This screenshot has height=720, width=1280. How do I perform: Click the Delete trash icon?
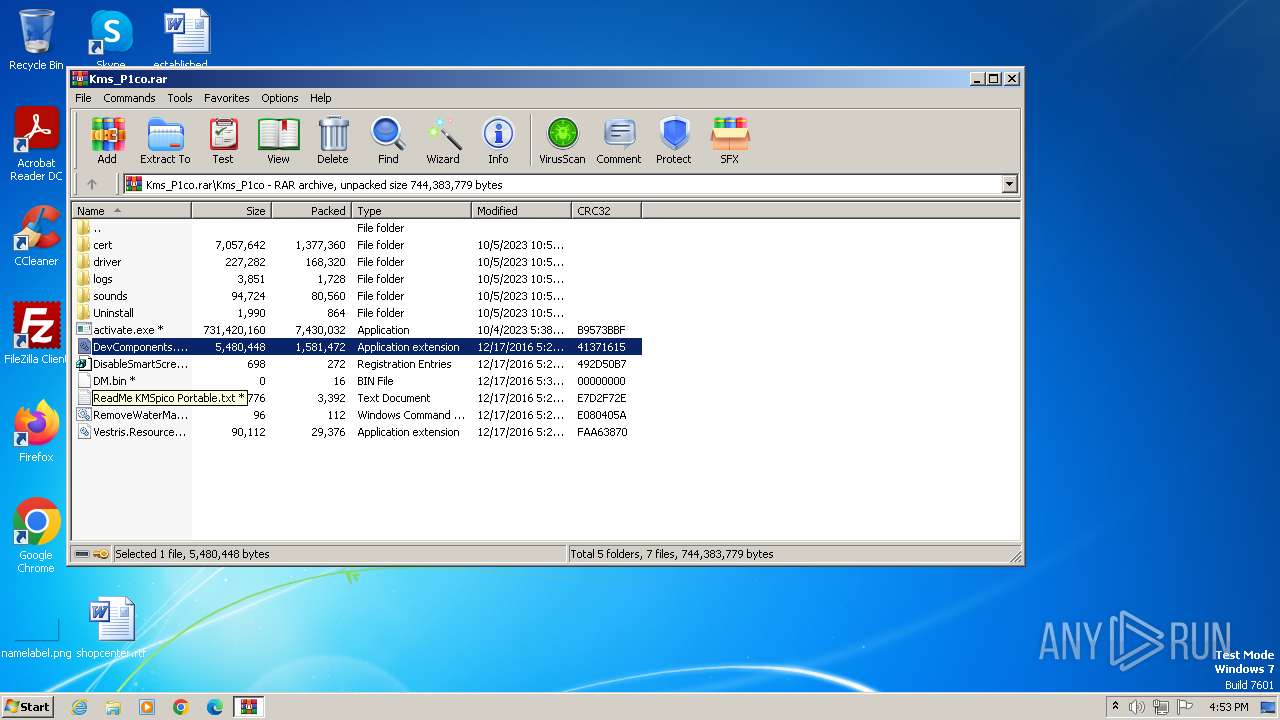tap(333, 140)
